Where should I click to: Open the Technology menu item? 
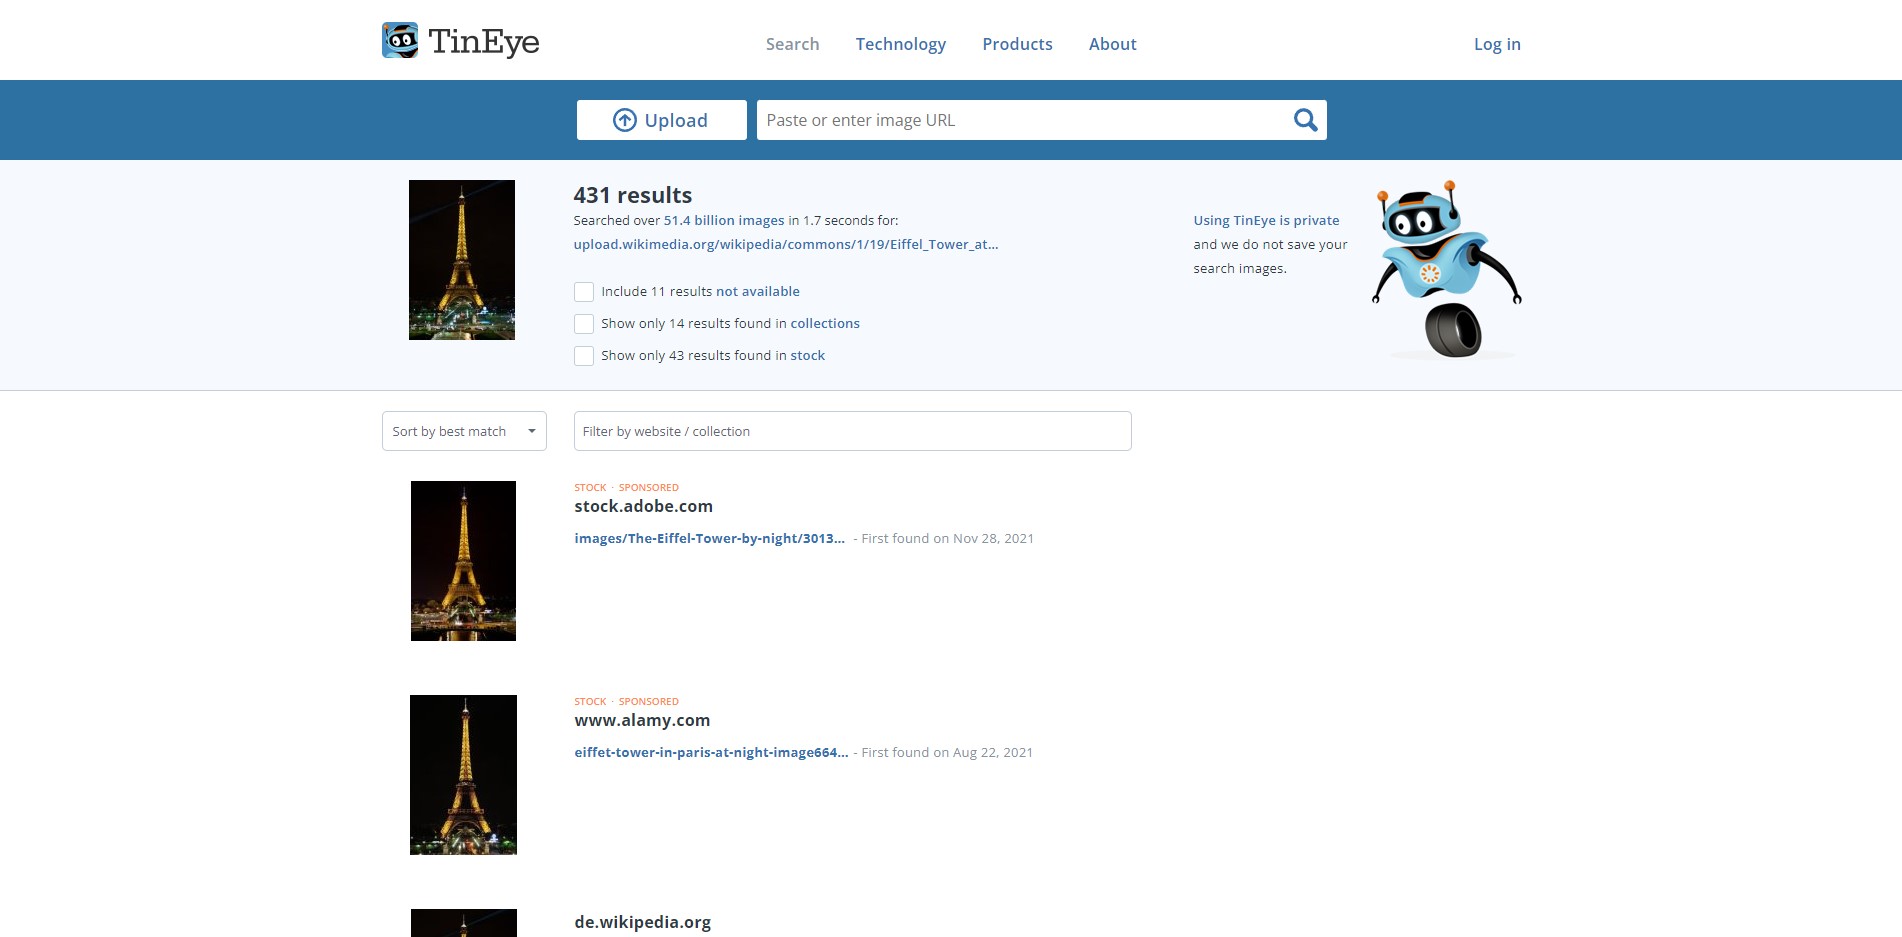[x=901, y=44]
